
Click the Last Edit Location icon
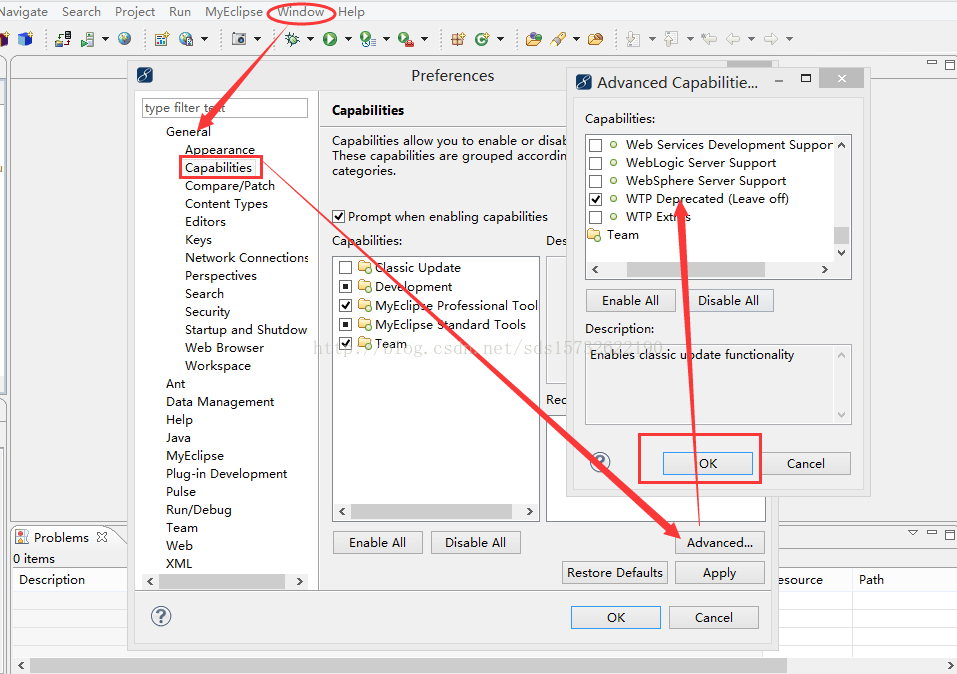[x=709, y=39]
